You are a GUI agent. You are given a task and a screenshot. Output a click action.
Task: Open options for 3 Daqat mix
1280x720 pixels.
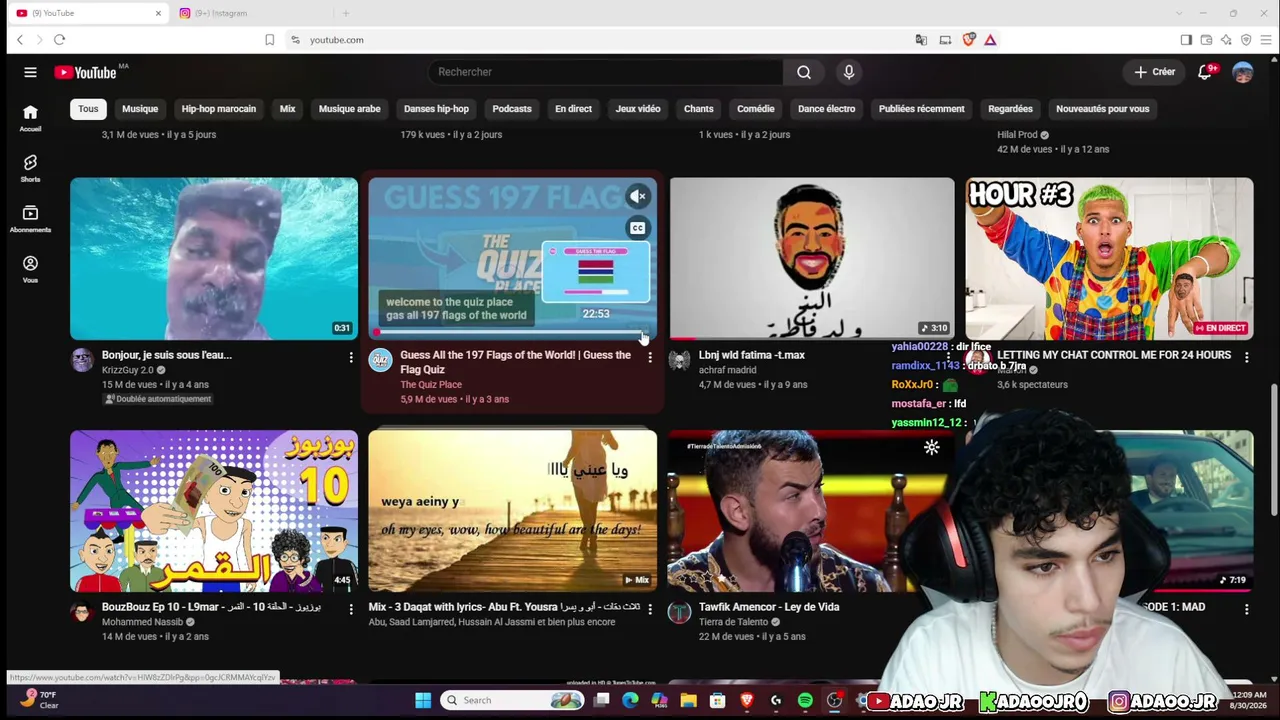tap(650, 609)
